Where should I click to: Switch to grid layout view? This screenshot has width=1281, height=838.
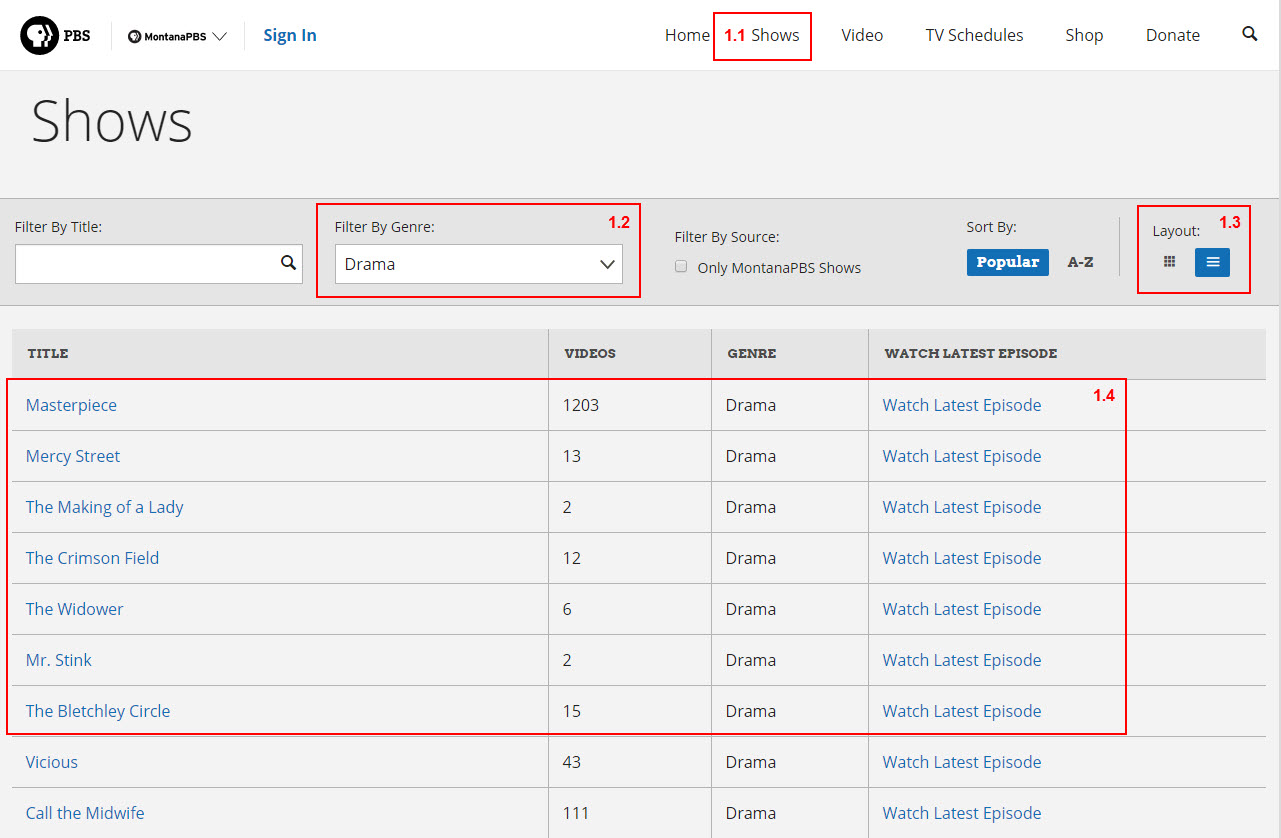coord(1169,262)
